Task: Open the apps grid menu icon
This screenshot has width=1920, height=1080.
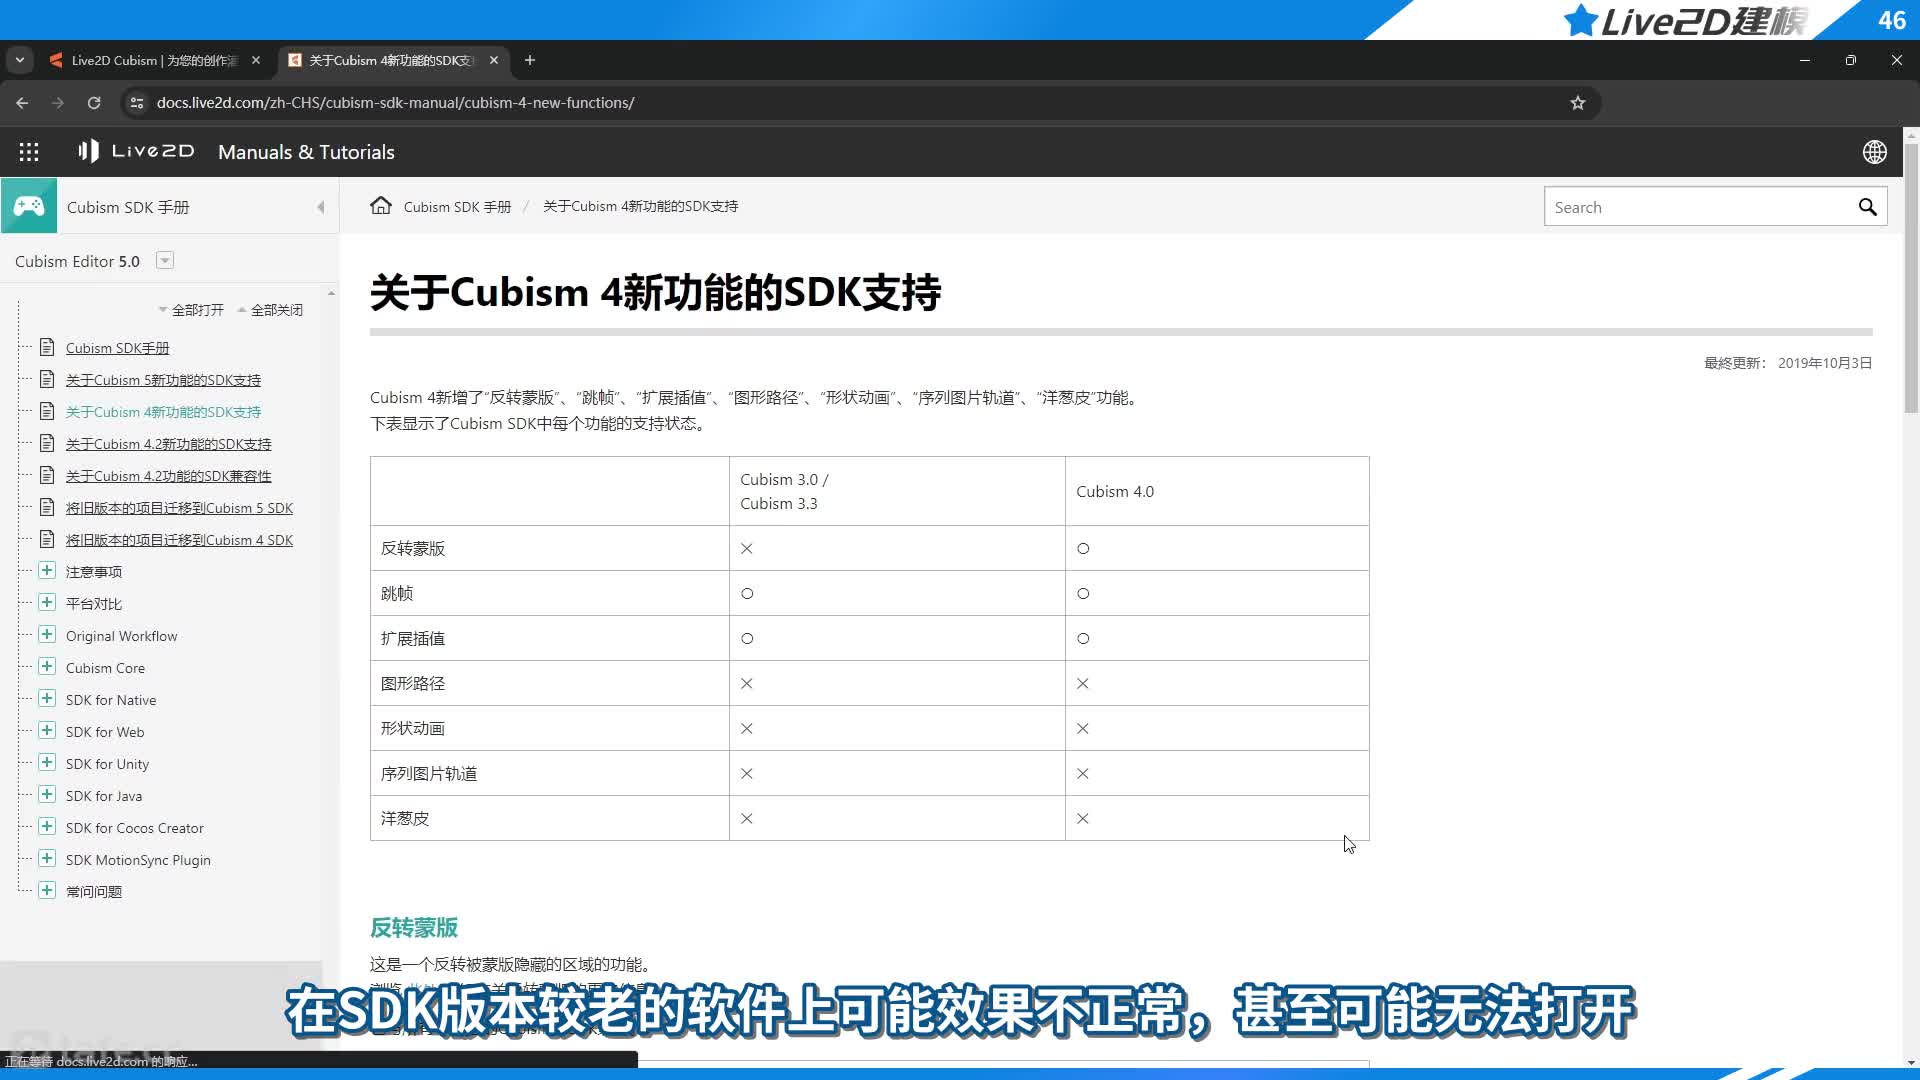Action: coord(29,152)
